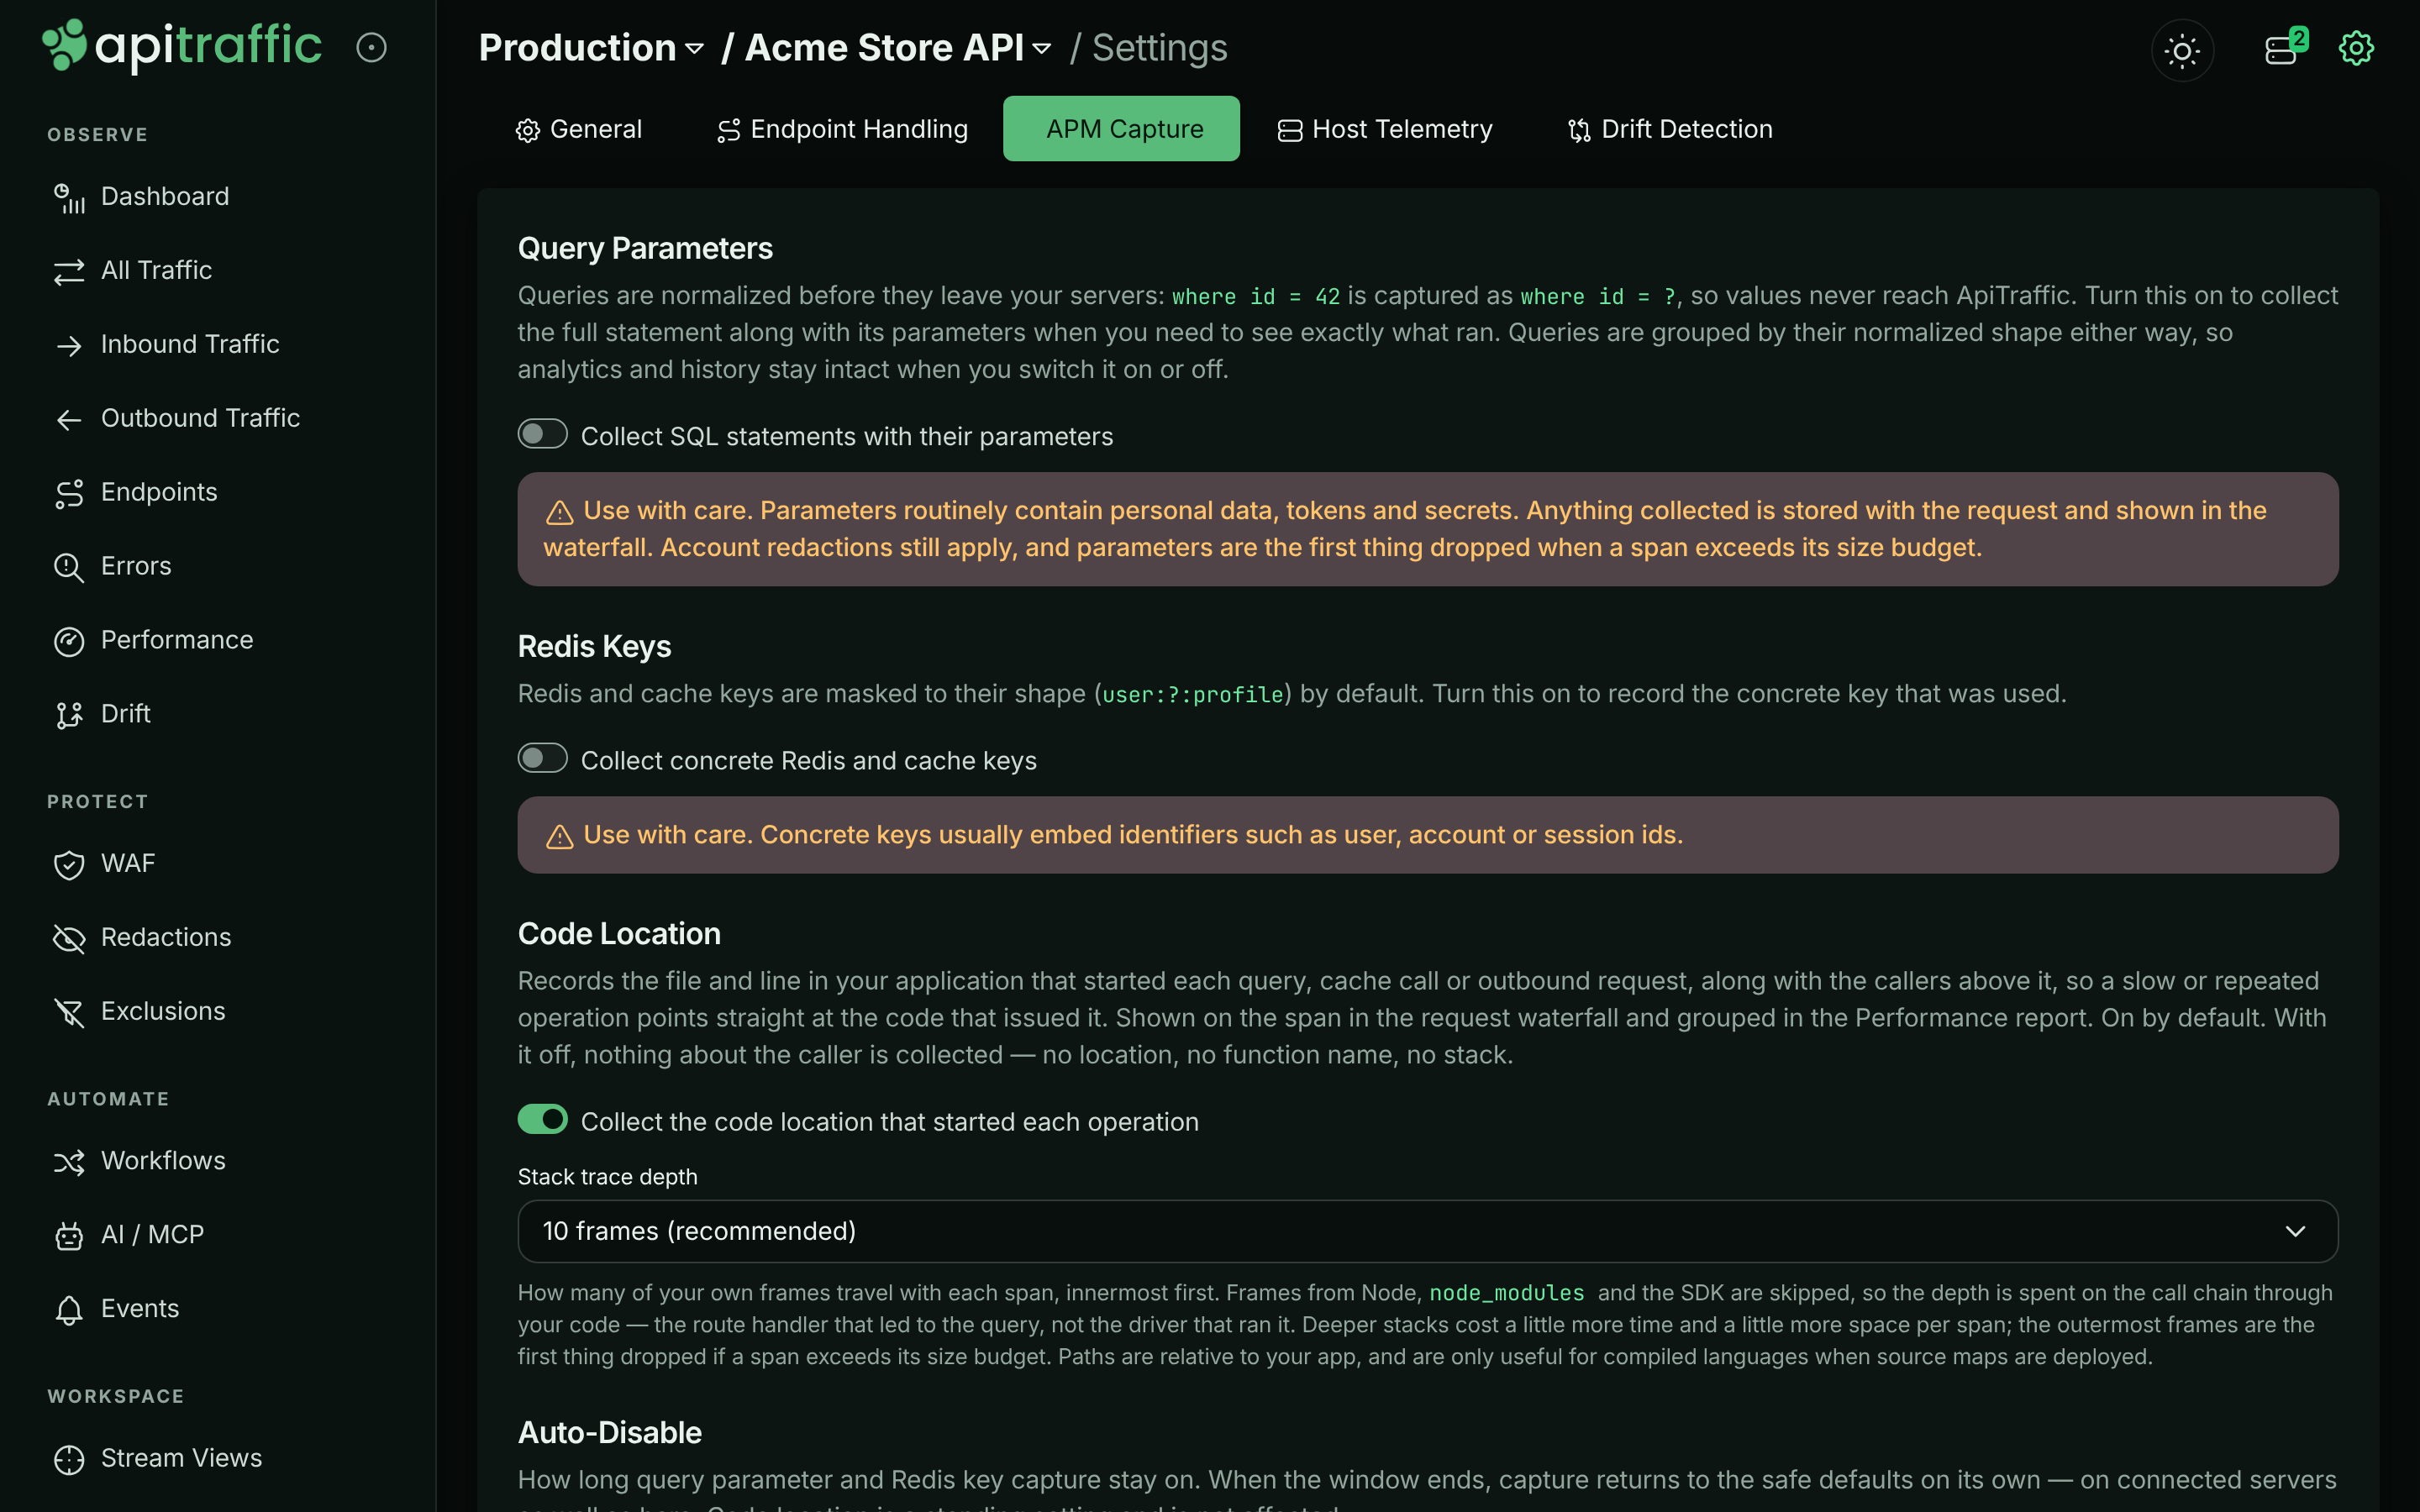Open the settings gear in header
Image resolution: width=2420 pixels, height=1512 pixels.
[2356, 48]
